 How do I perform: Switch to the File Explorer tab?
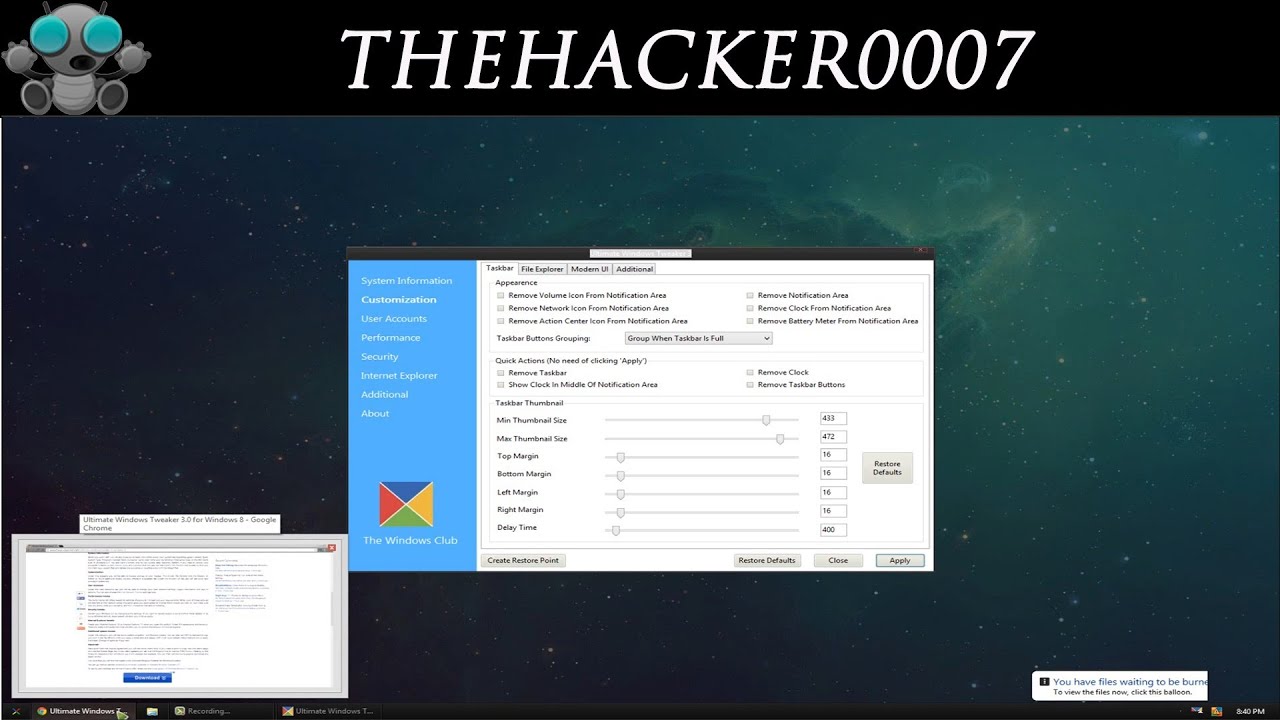(542, 269)
